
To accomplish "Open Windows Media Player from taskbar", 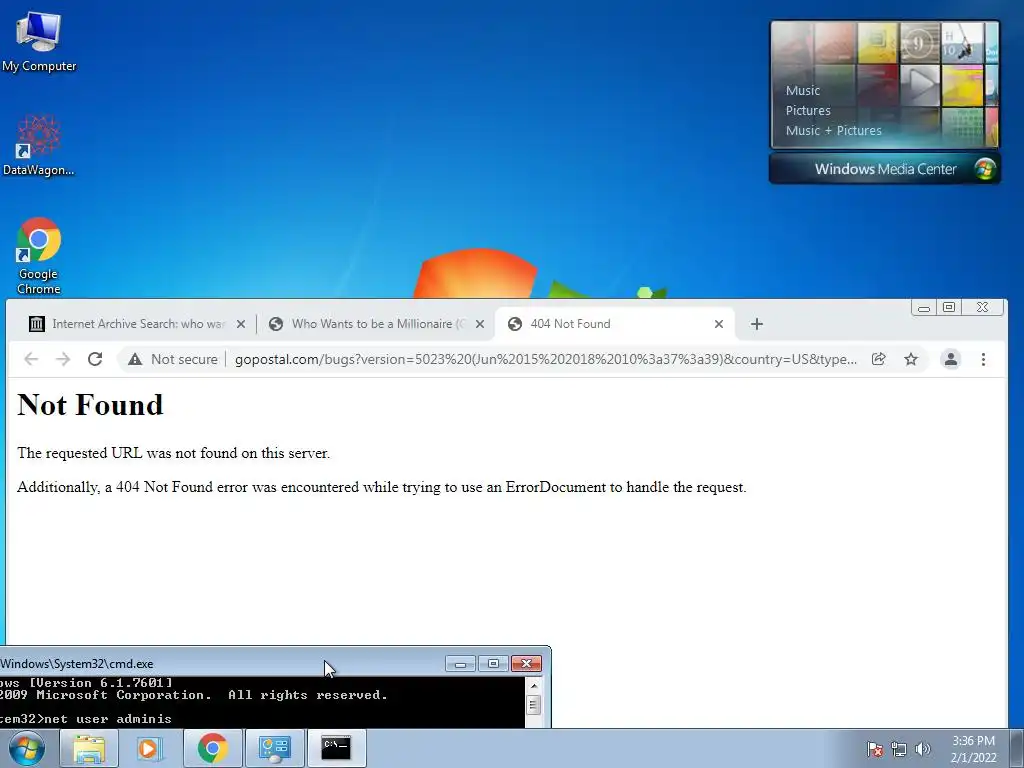I will point(150,748).
